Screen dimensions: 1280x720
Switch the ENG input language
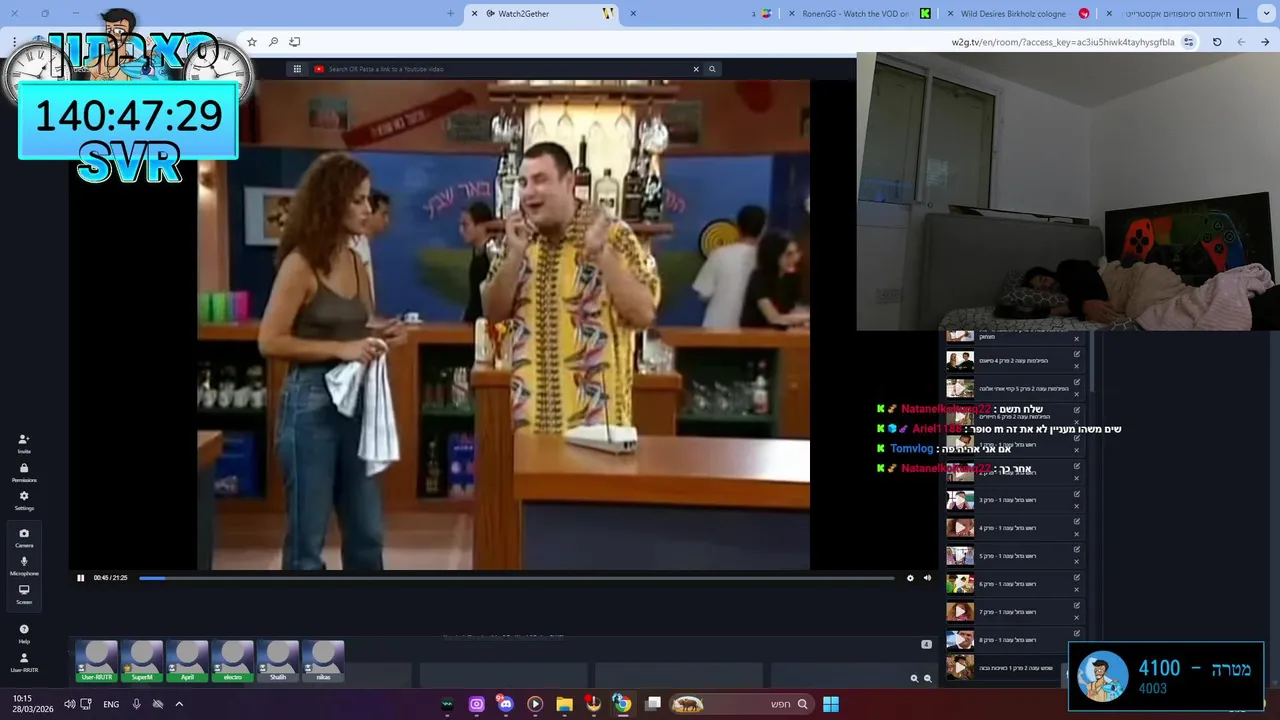click(x=111, y=704)
